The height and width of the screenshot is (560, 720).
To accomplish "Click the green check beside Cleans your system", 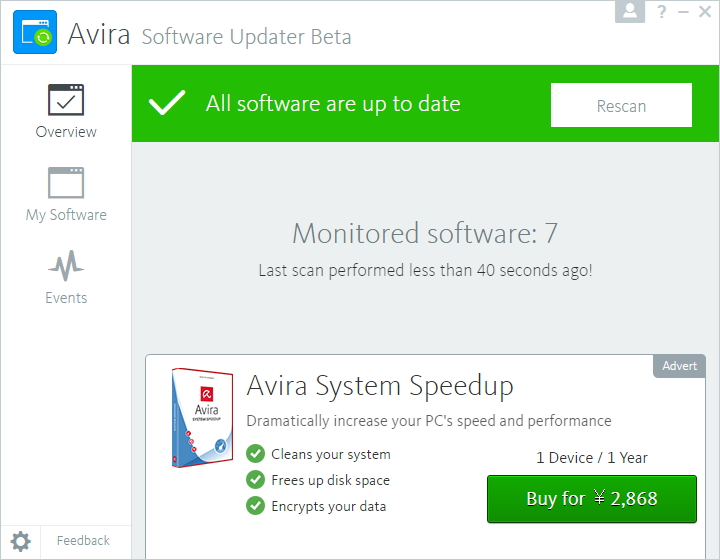I will (x=256, y=454).
